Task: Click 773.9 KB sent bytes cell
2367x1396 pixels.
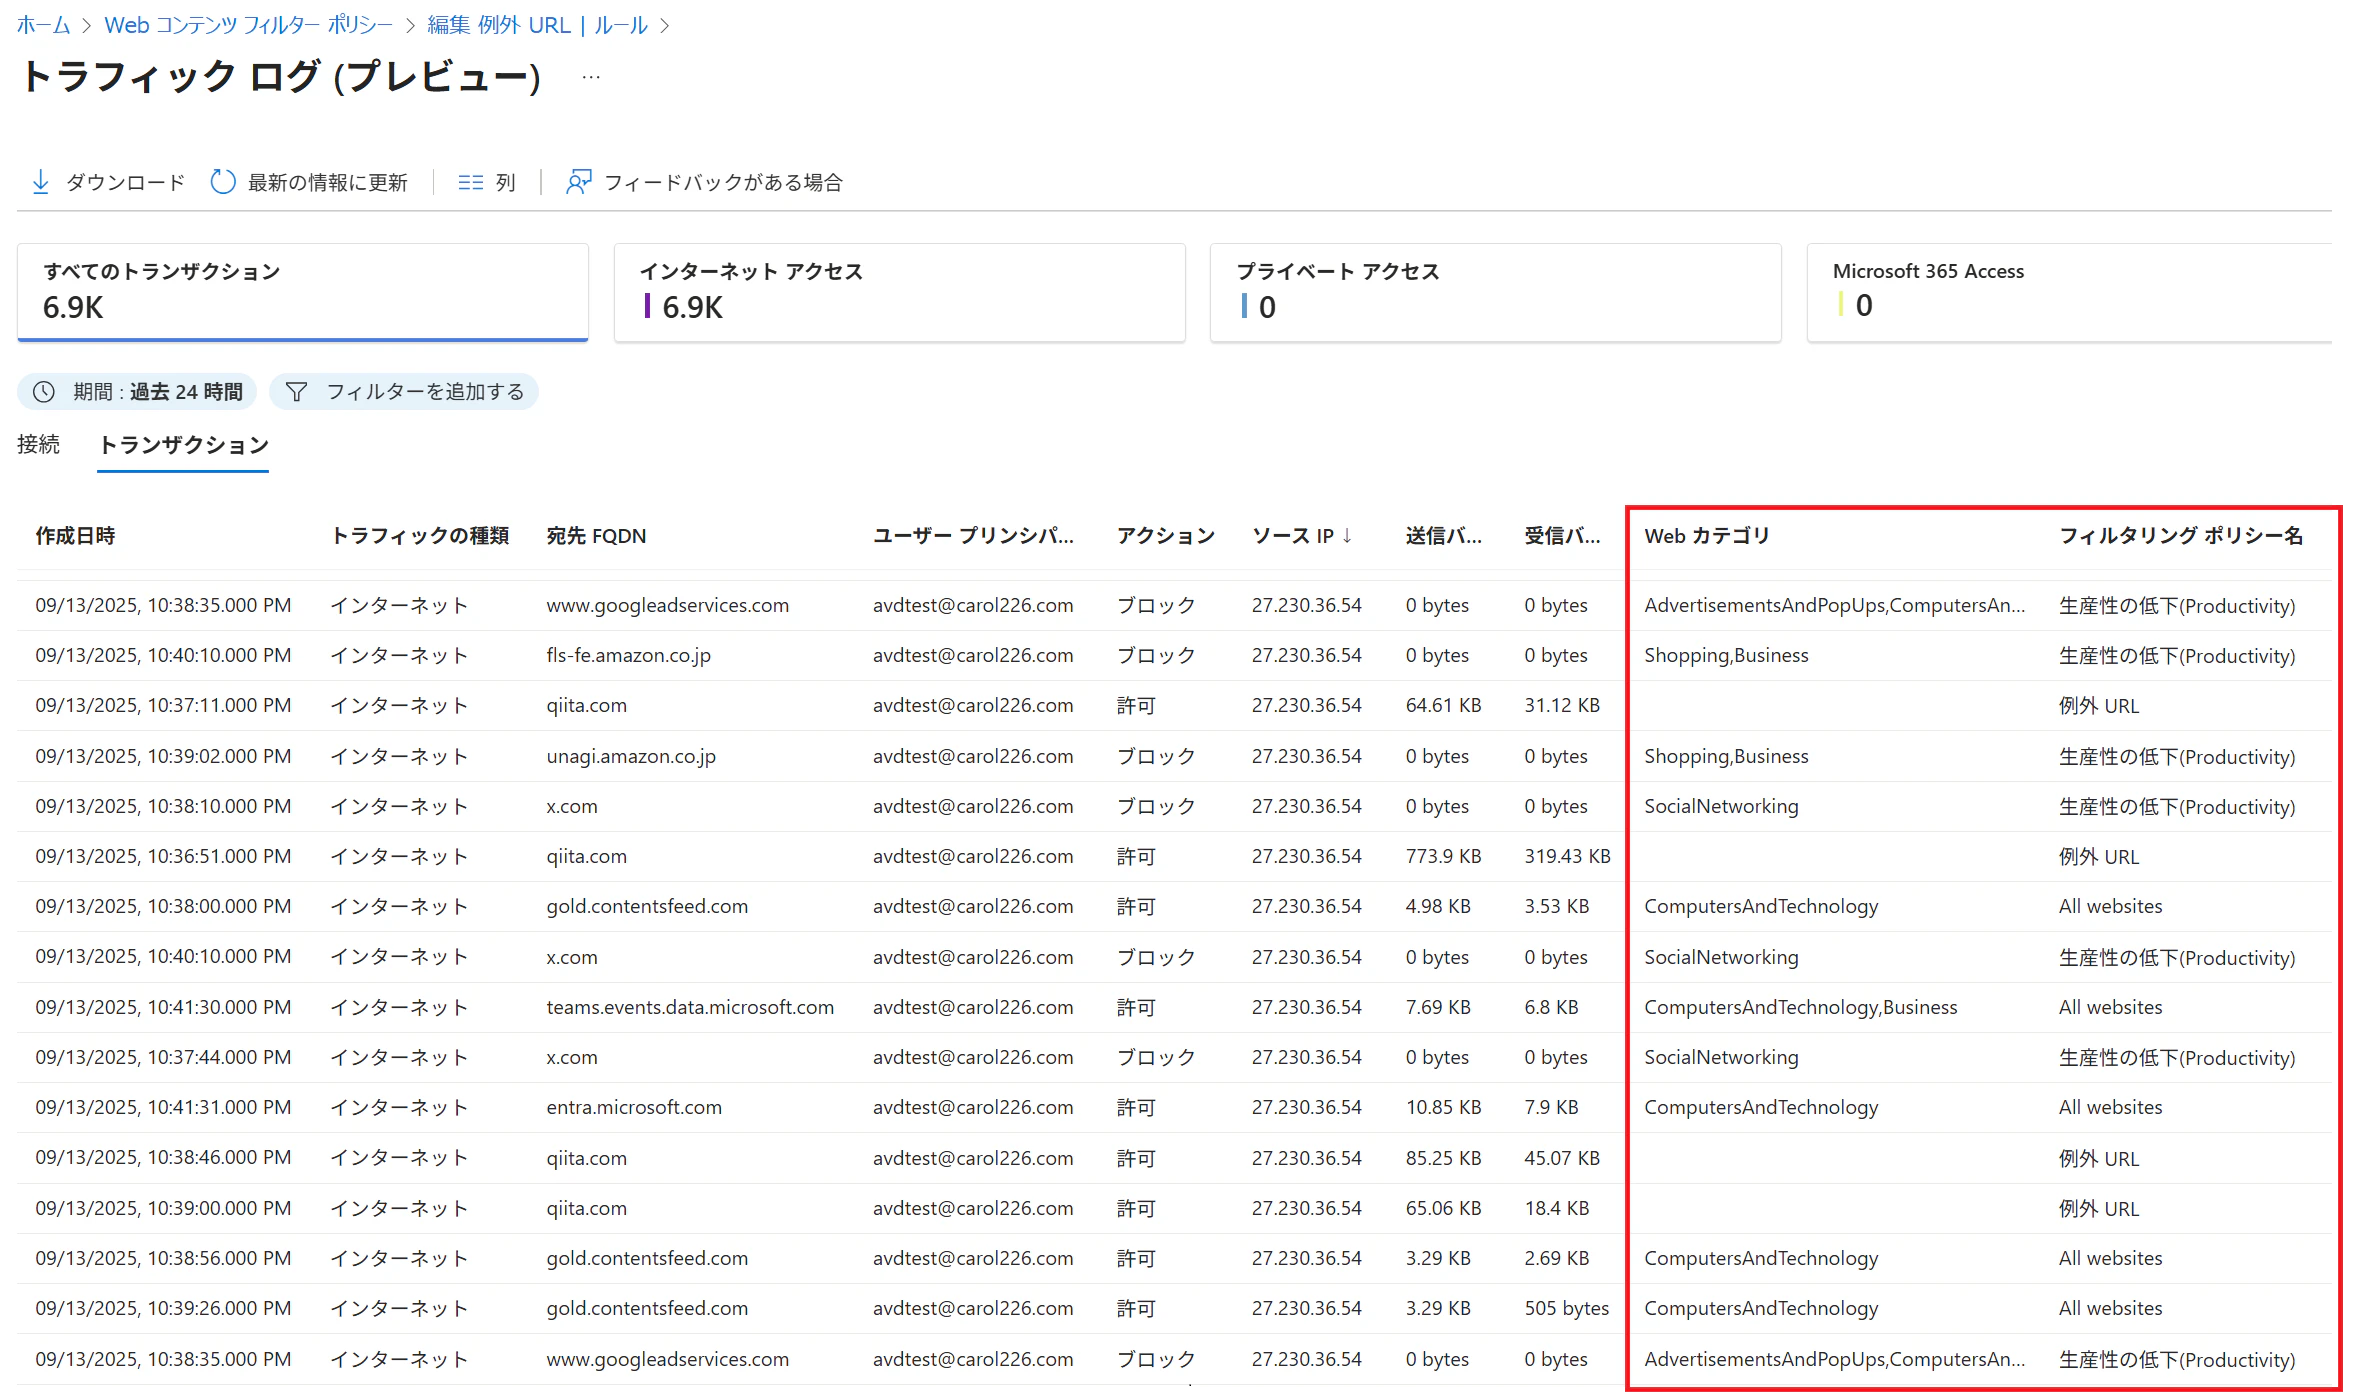Action: pos(1444,857)
